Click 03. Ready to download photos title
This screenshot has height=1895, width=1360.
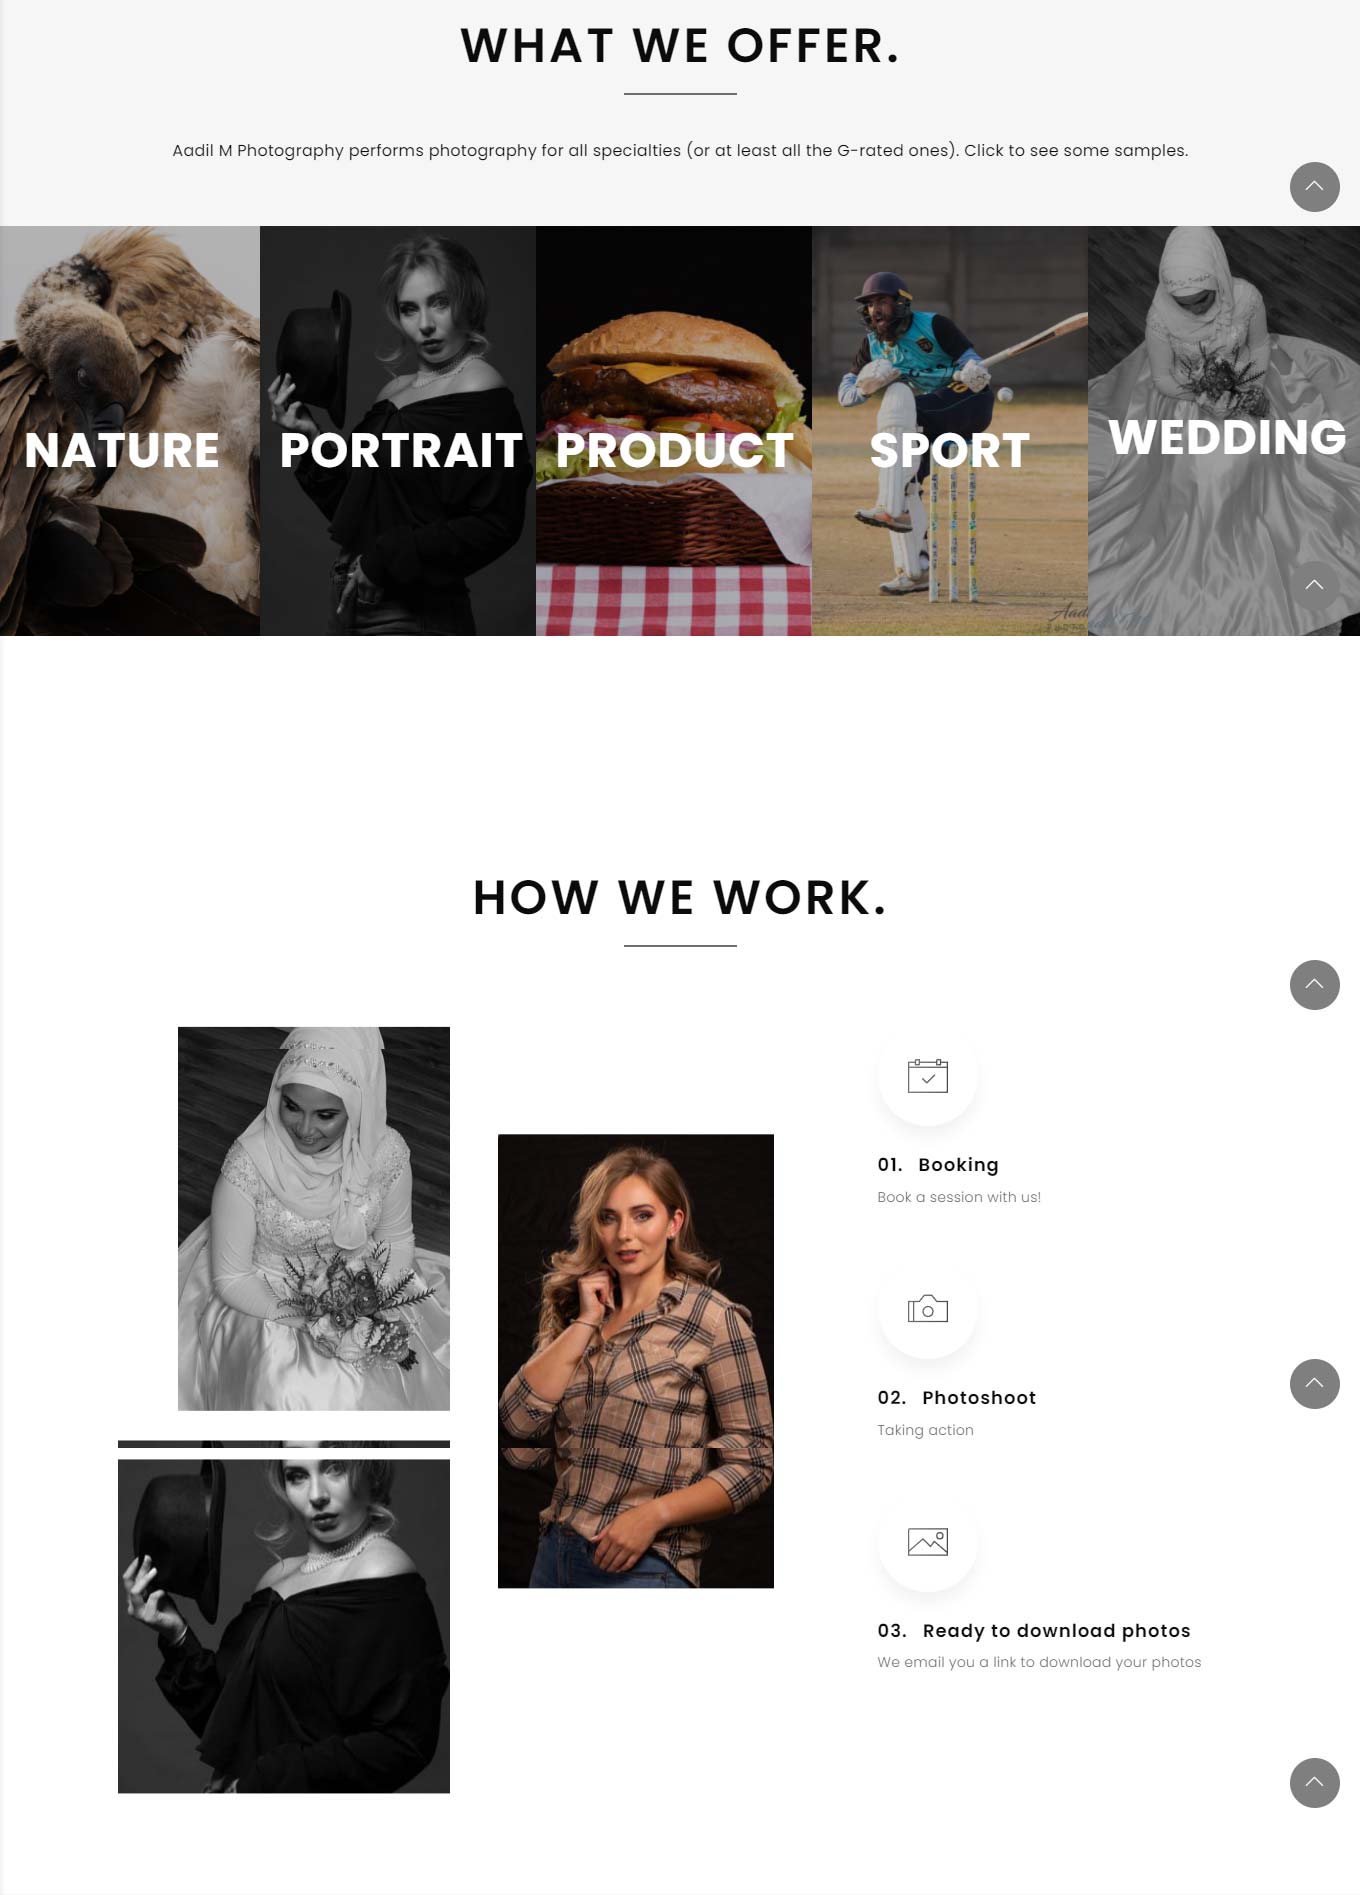1034,1631
